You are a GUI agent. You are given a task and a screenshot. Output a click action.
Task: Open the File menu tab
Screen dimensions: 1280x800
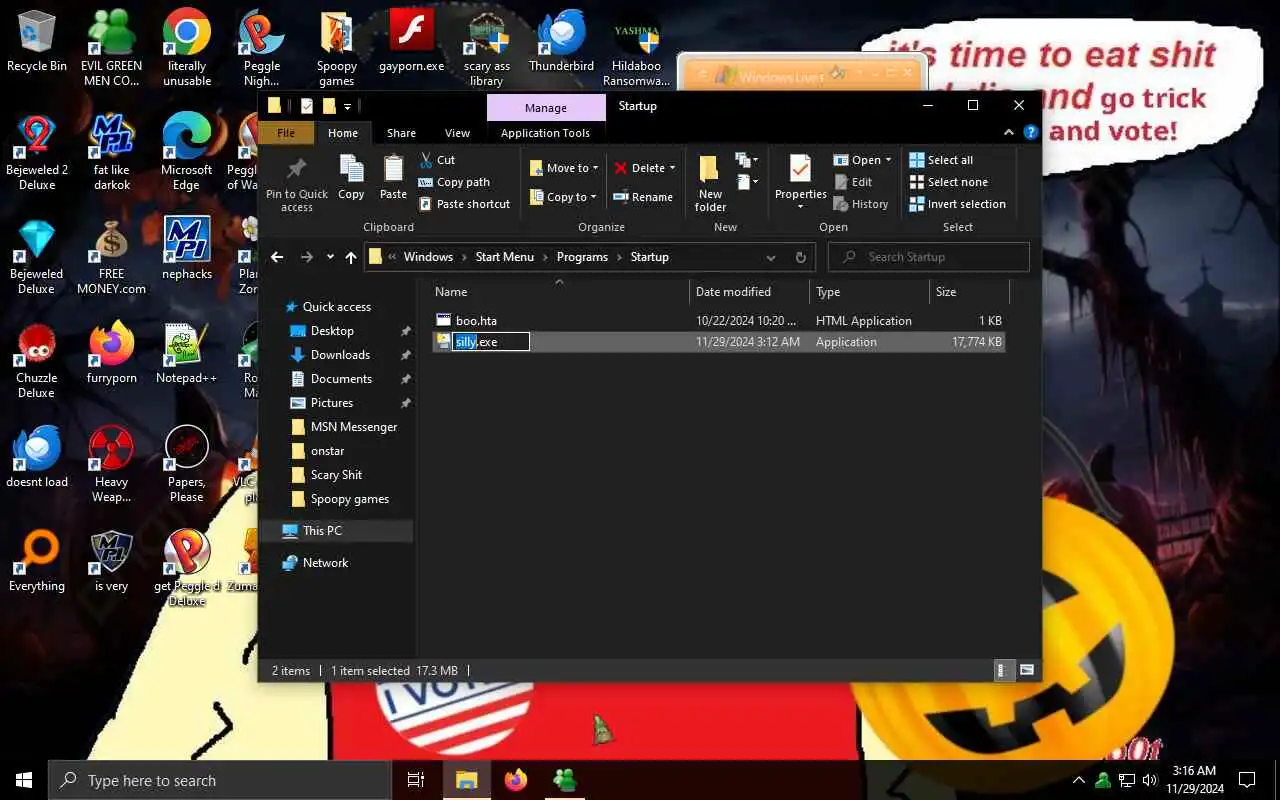(286, 133)
